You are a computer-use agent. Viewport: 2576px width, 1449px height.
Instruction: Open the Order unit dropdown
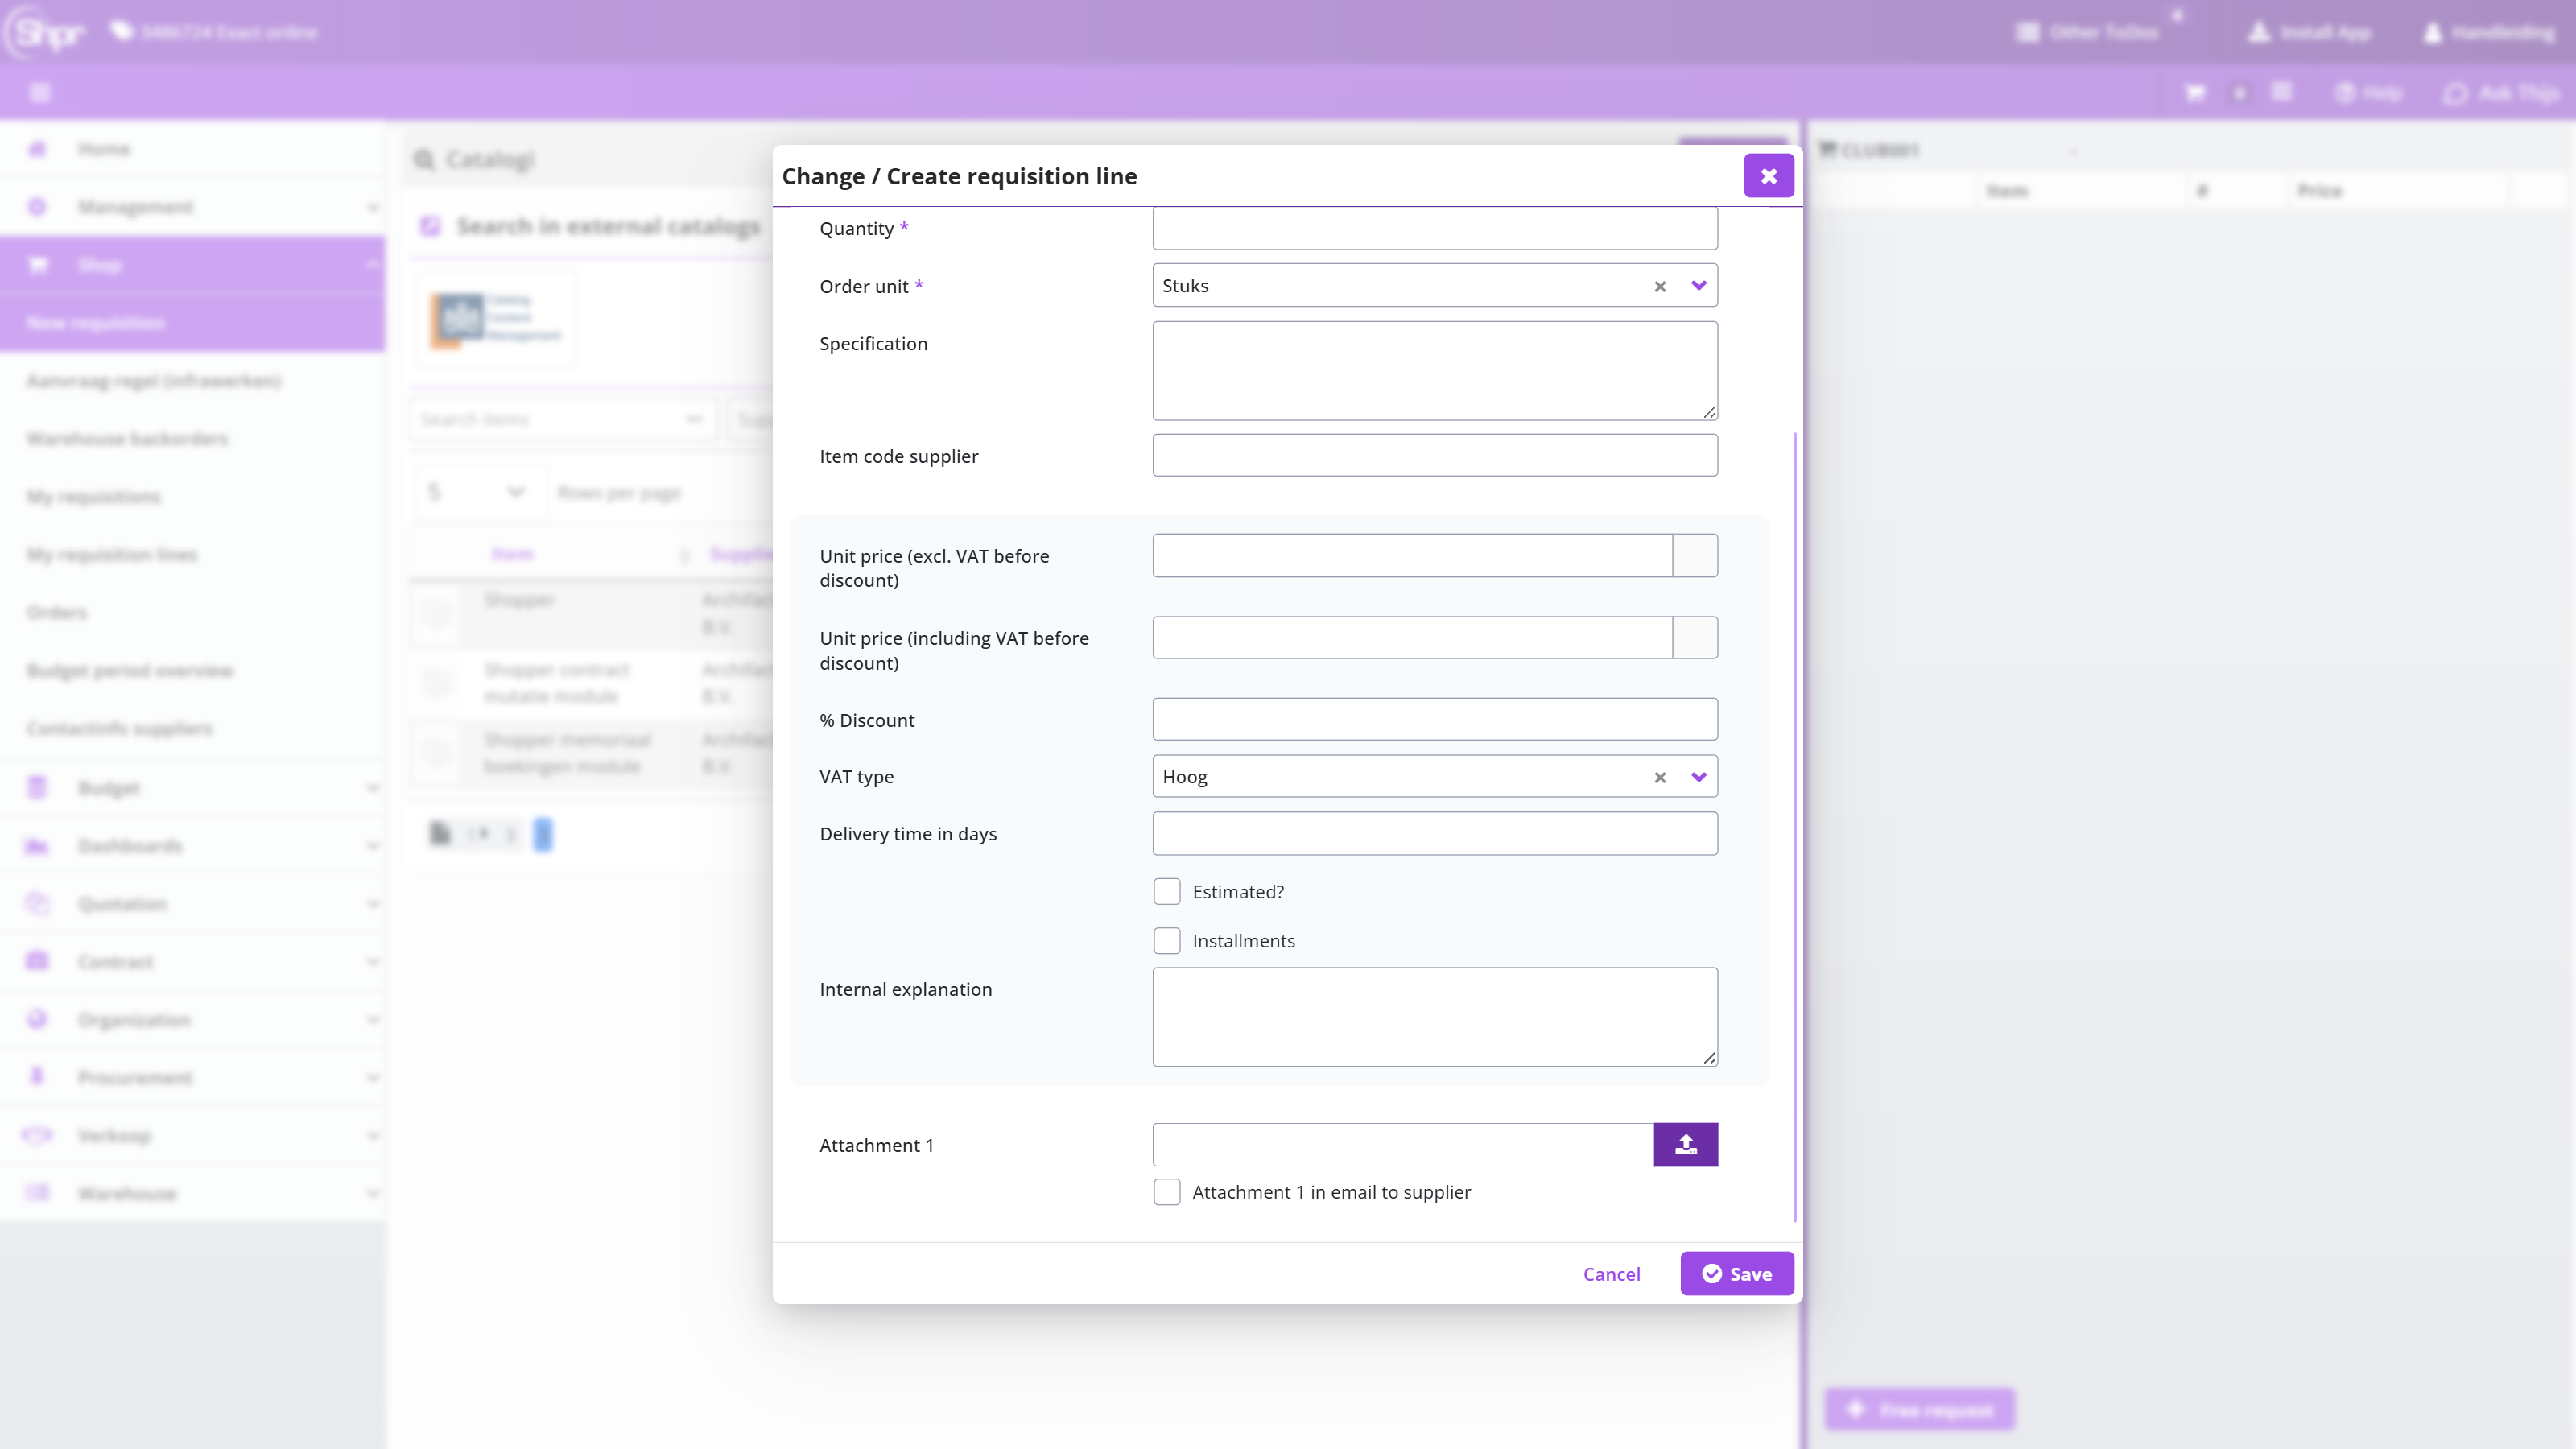(1698, 285)
